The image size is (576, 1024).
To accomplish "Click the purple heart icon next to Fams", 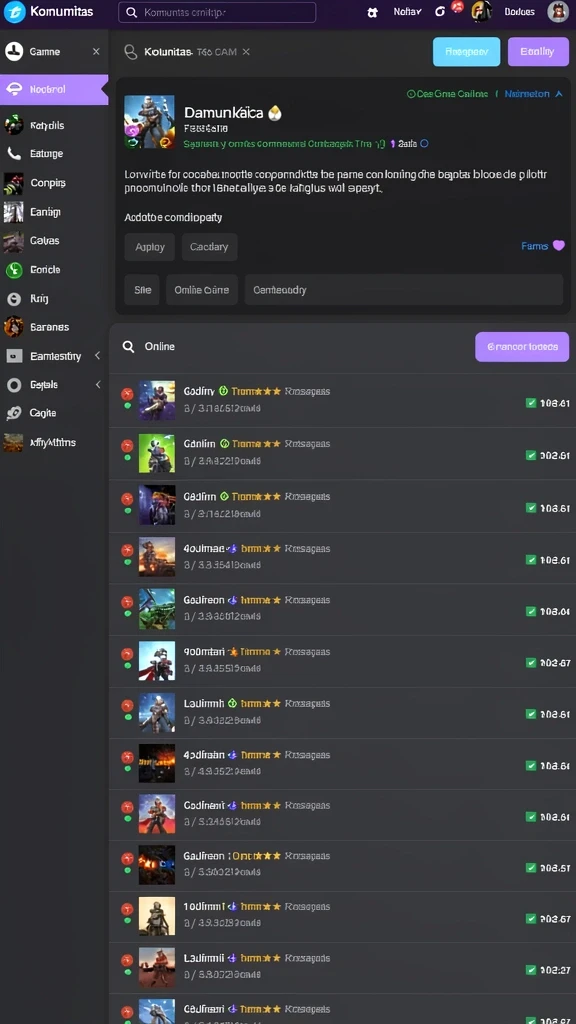I will 558,246.
